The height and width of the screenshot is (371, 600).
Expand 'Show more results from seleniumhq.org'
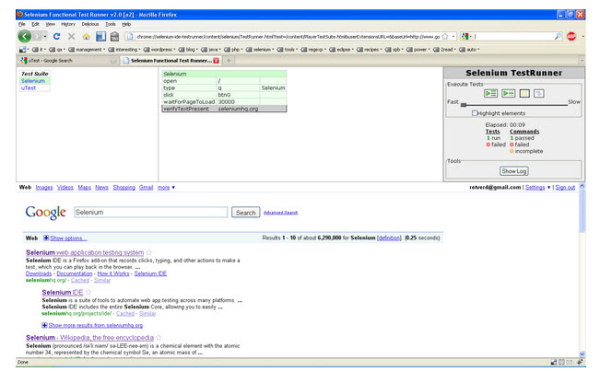(95, 325)
